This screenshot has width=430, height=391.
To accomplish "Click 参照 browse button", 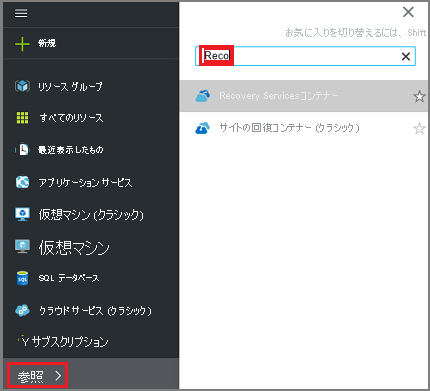I will pyautogui.click(x=38, y=376).
